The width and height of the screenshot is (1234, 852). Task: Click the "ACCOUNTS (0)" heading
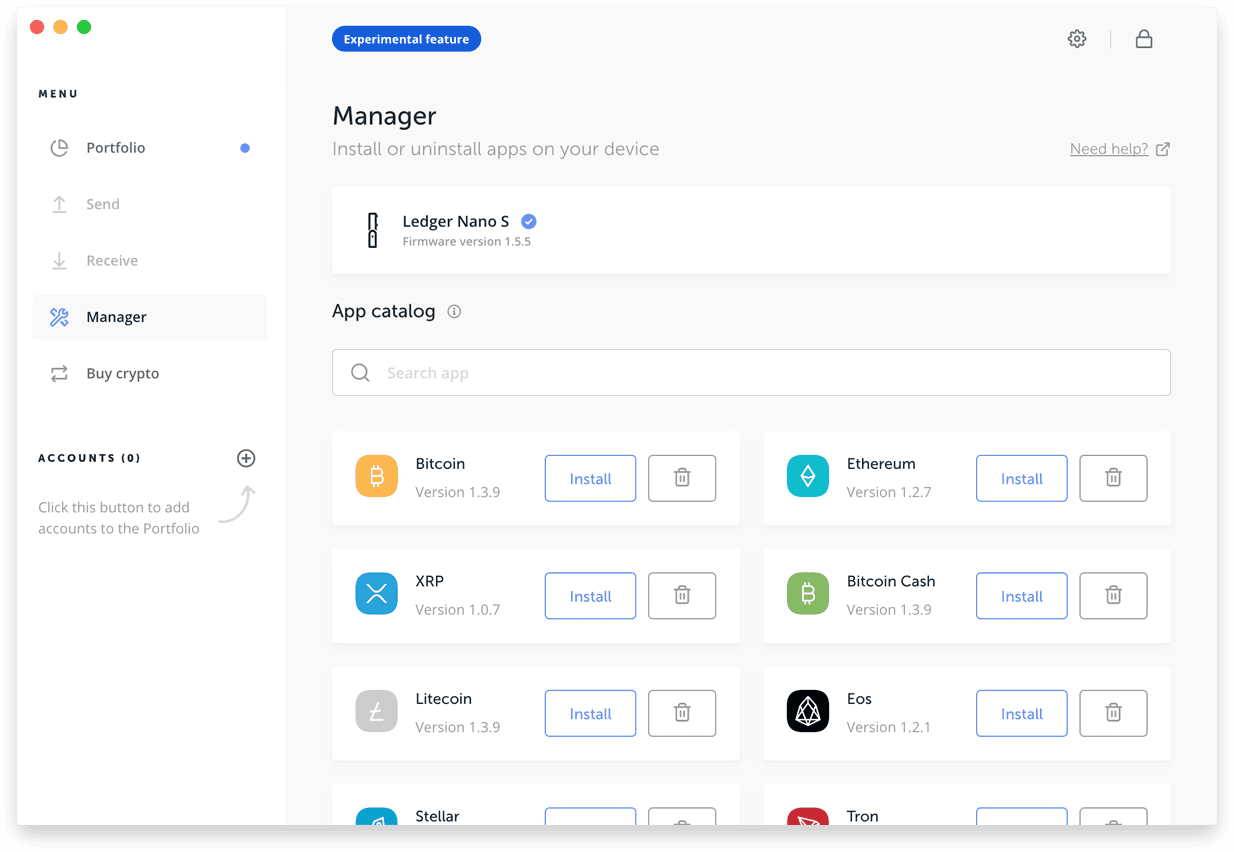point(89,458)
